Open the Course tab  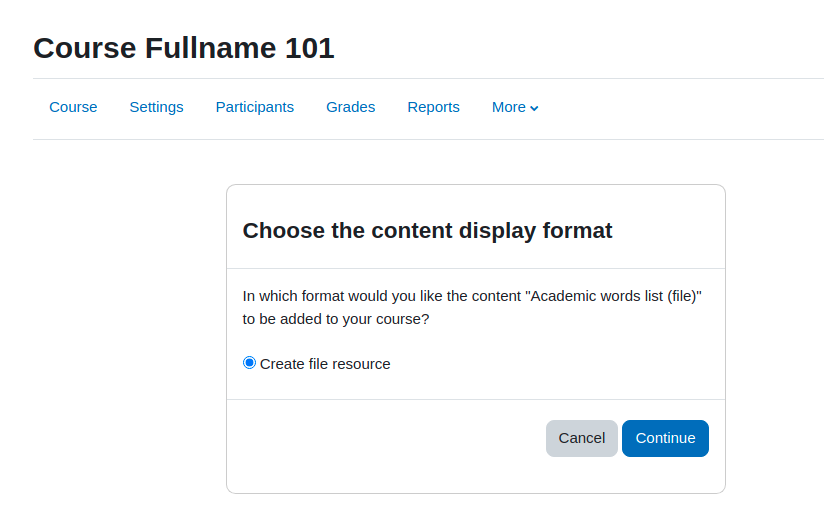[73, 107]
